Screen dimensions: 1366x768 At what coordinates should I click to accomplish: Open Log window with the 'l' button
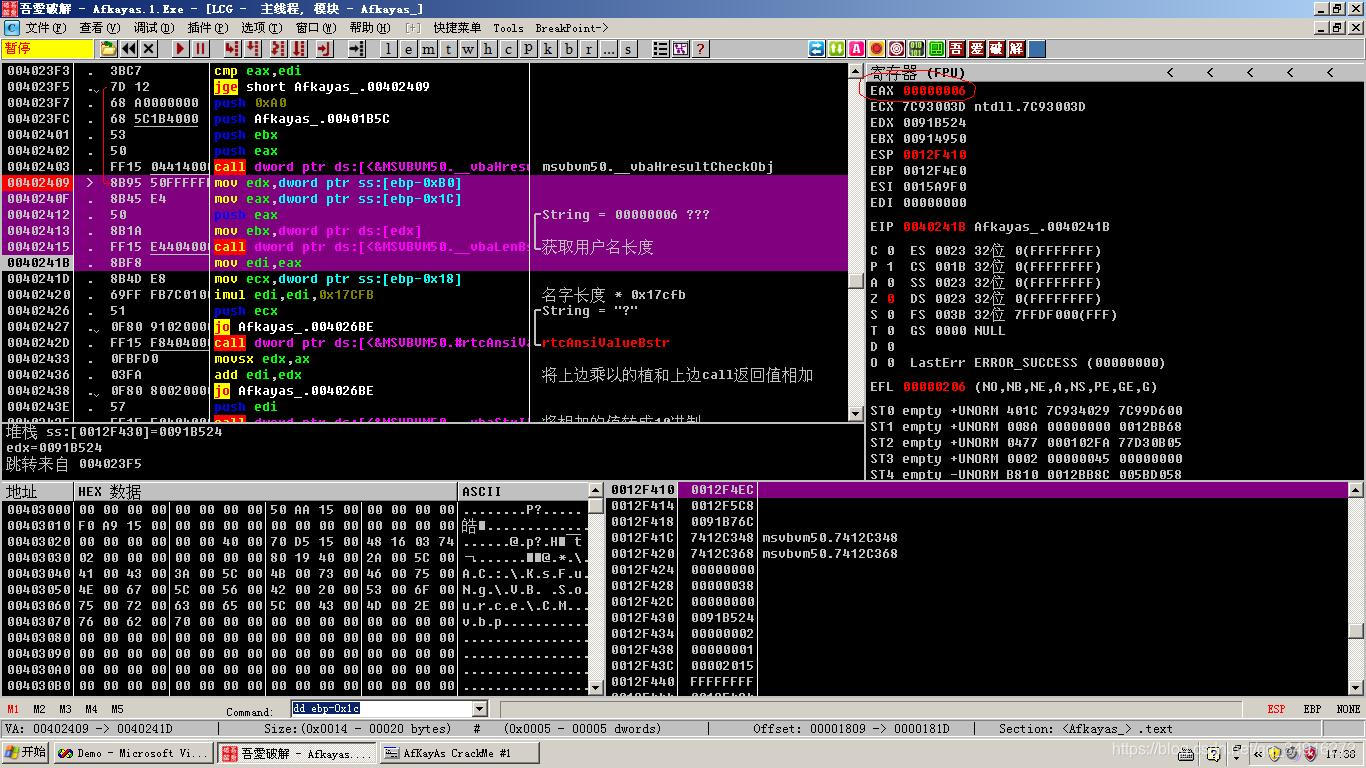pos(389,48)
